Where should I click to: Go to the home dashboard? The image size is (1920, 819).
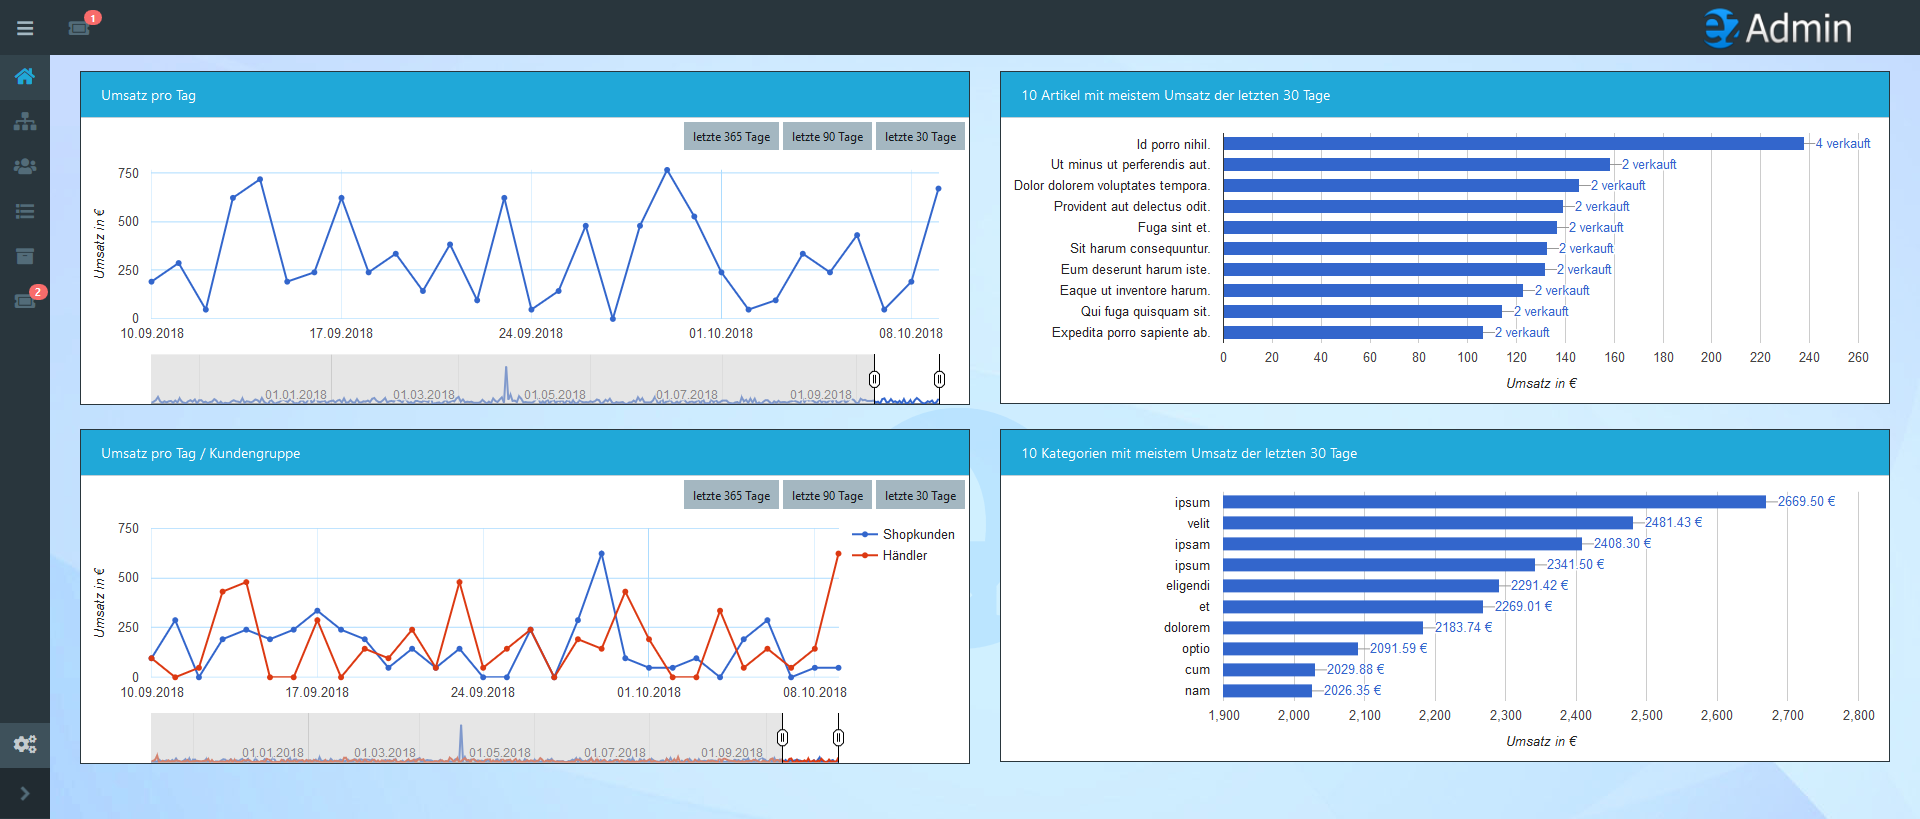coord(25,77)
